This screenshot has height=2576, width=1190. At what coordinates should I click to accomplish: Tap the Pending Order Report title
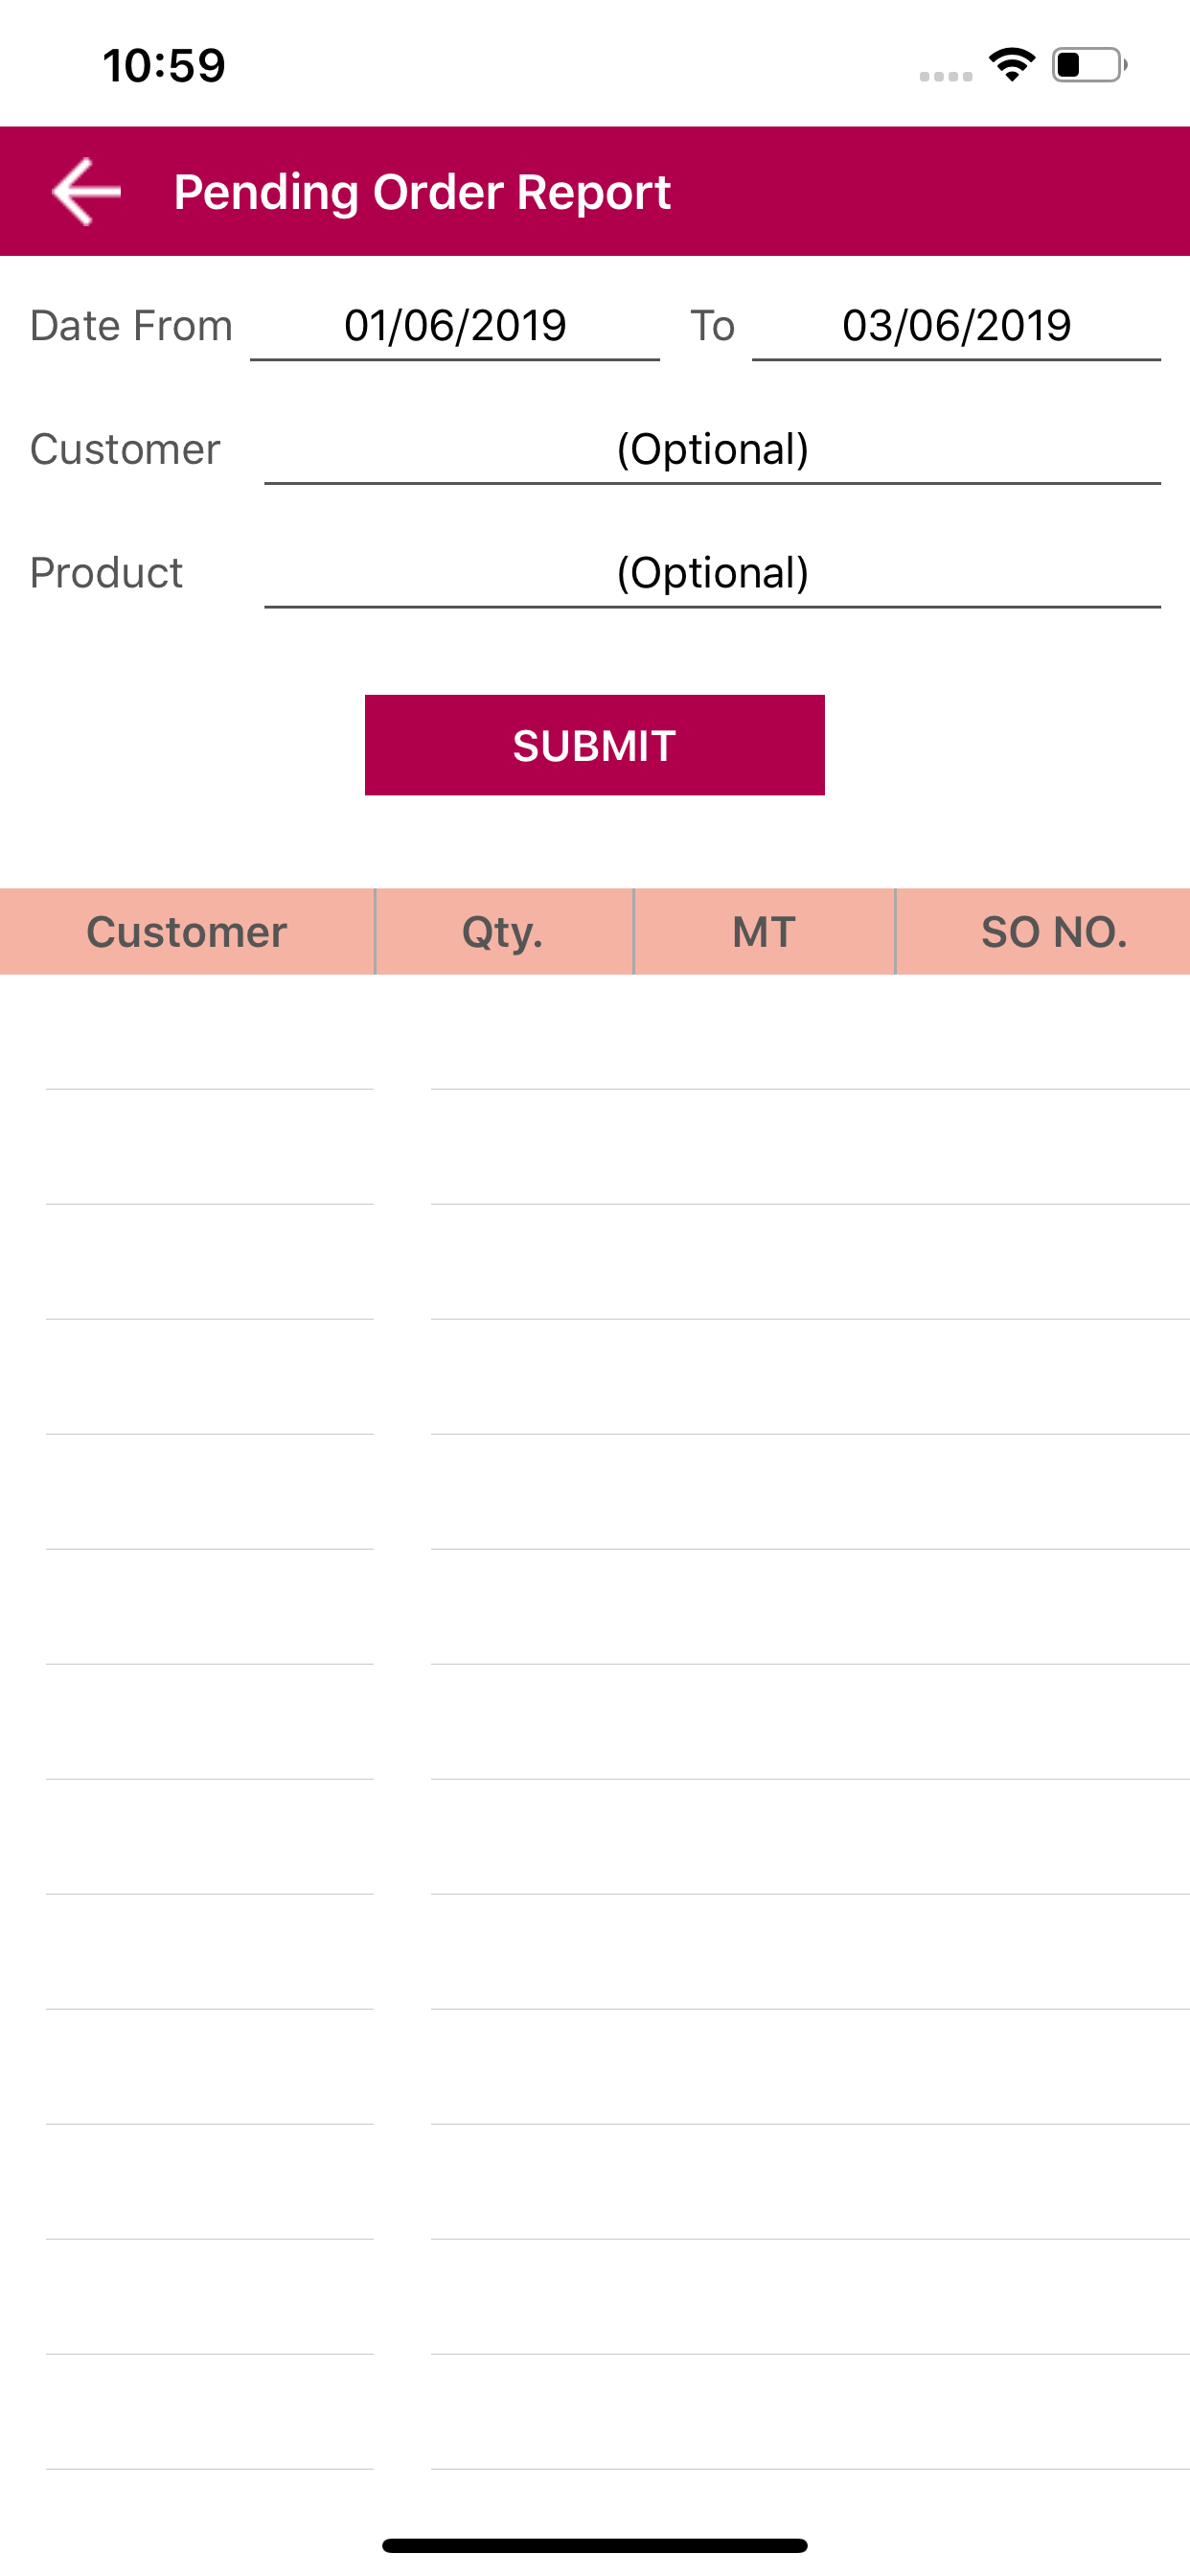(422, 192)
